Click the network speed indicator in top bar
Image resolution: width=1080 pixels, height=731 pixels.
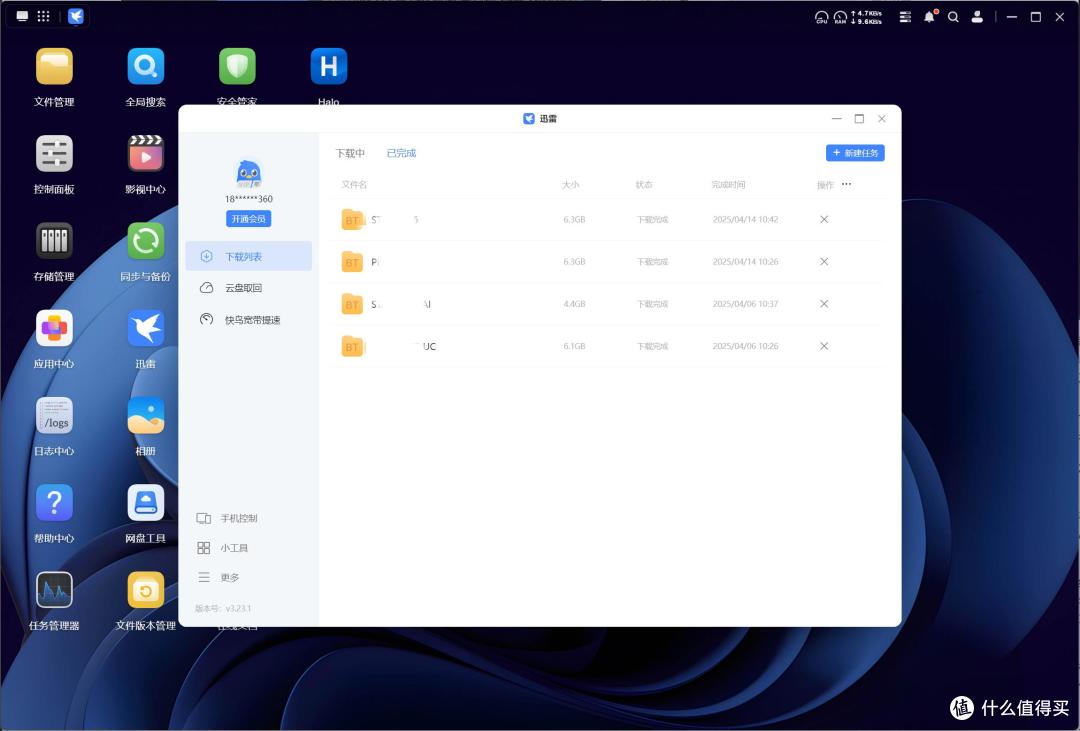866,17
